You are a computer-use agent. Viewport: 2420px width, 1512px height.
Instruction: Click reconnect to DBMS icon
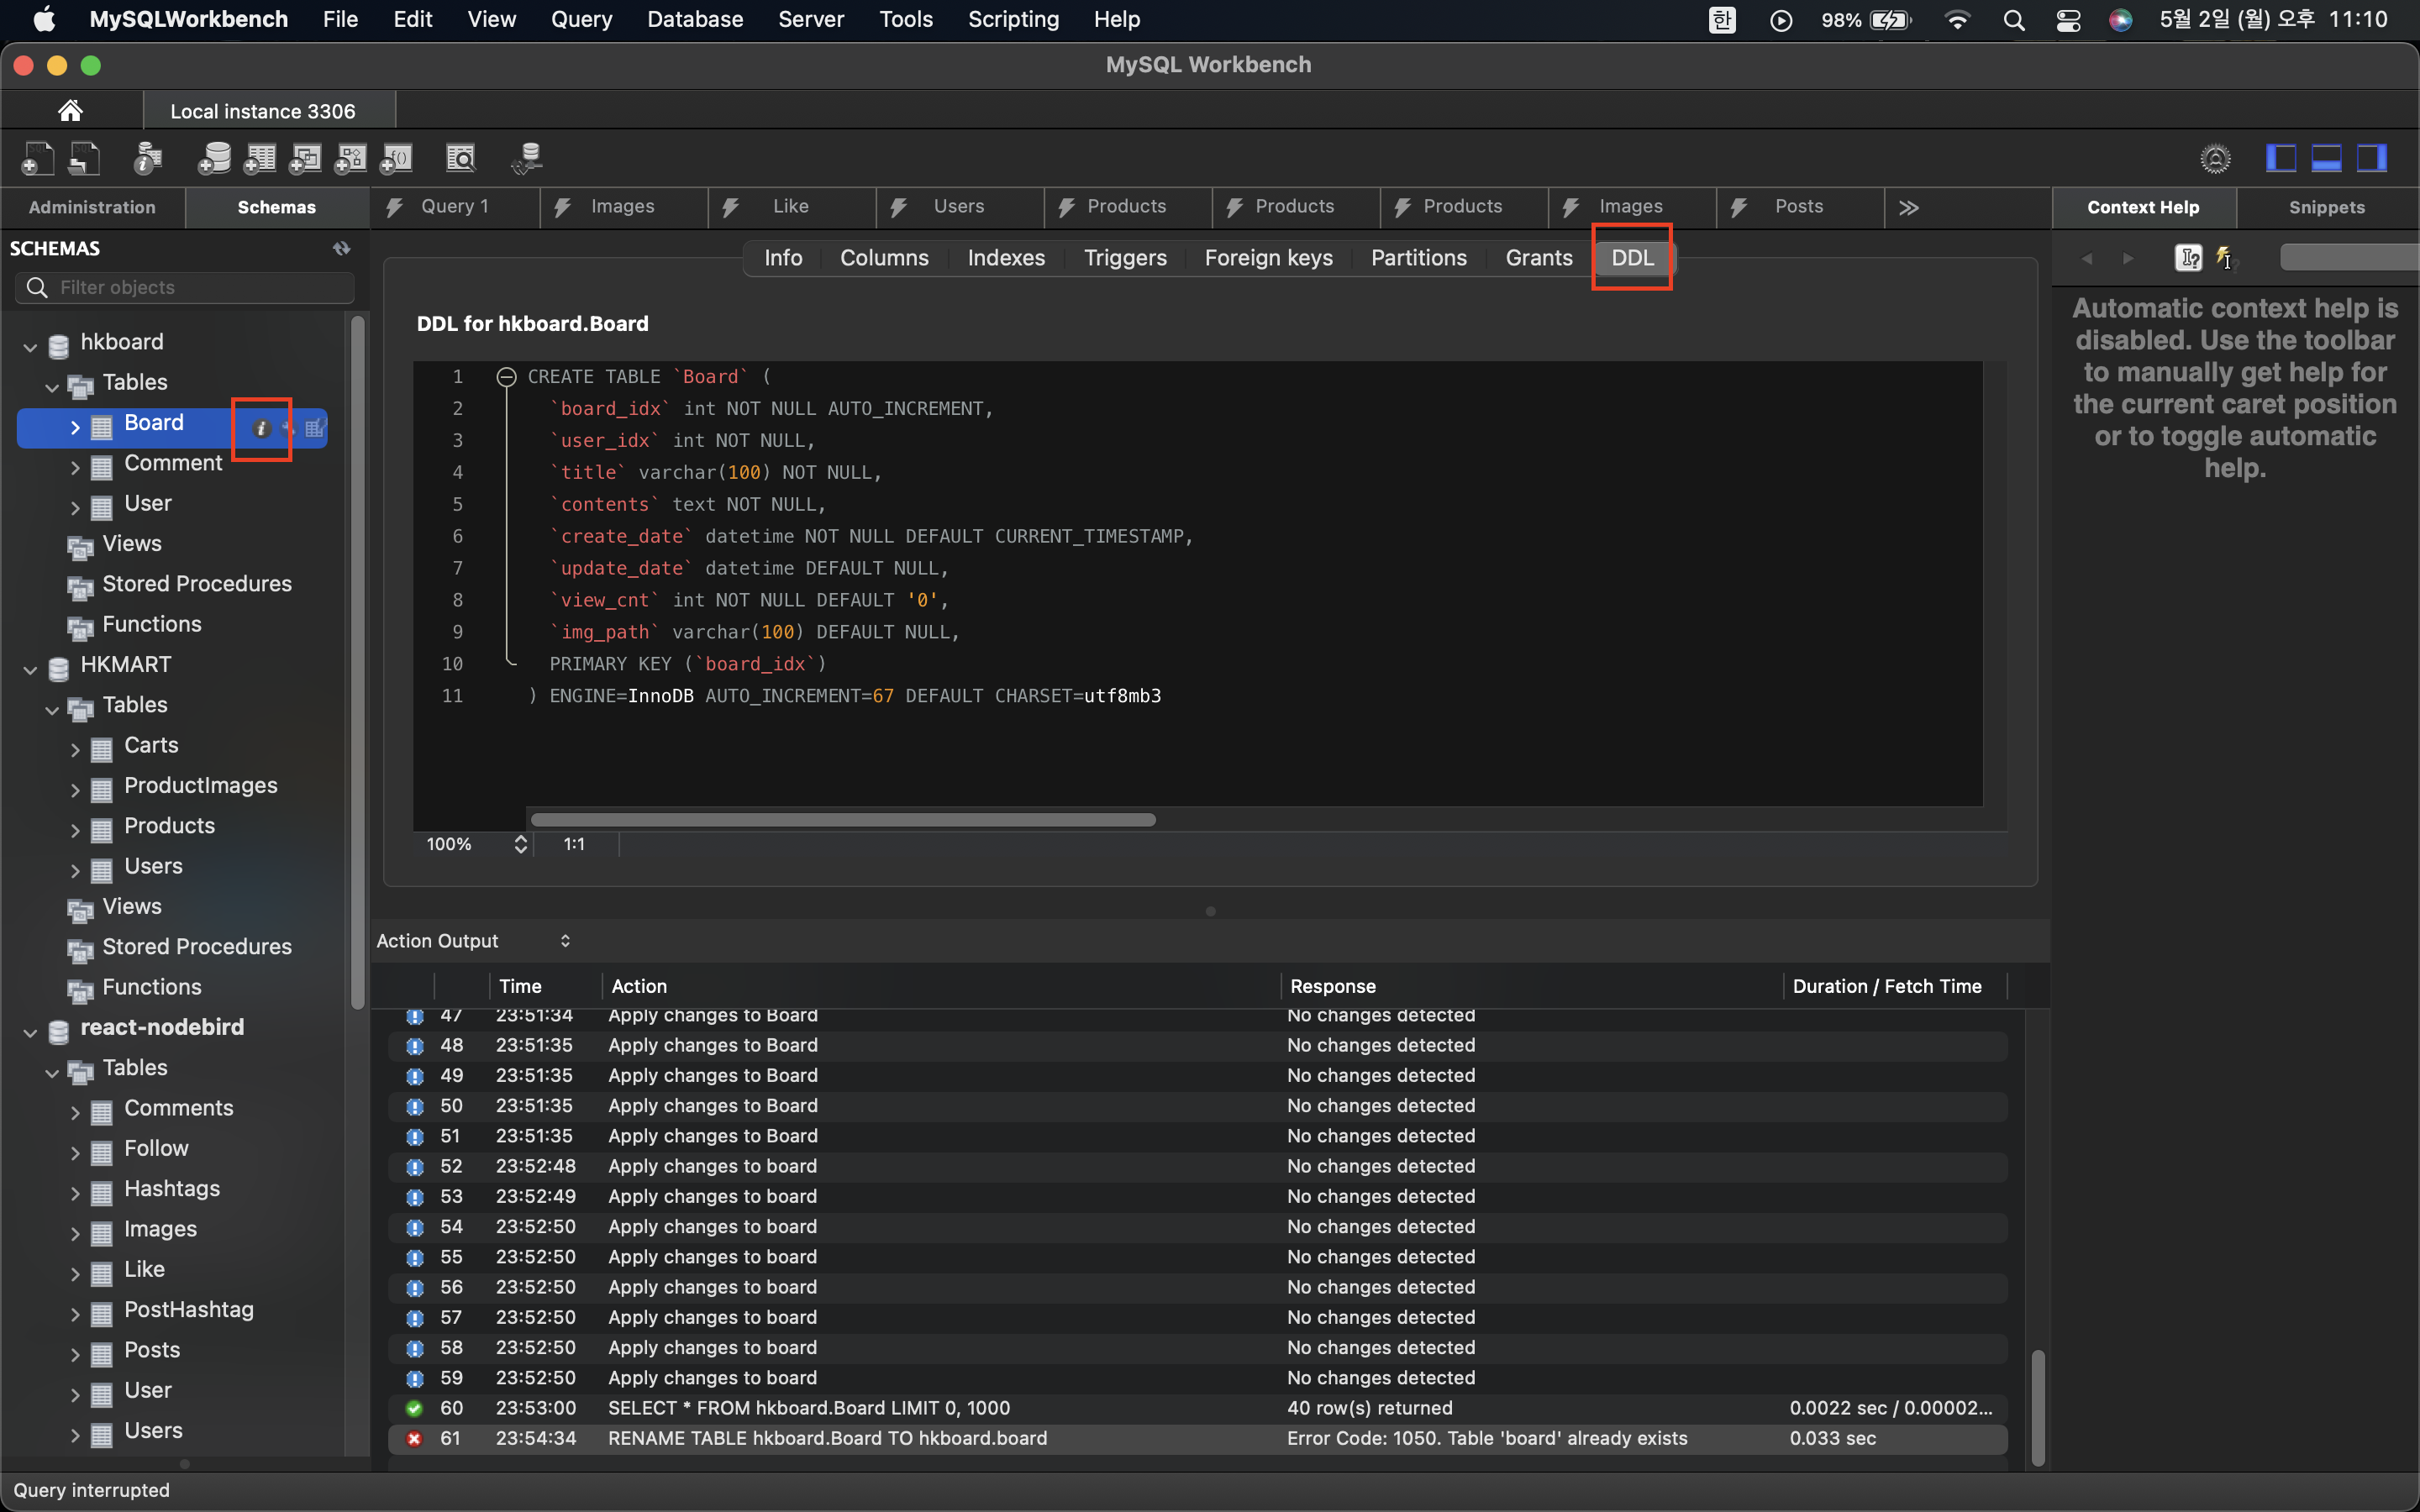point(527,158)
